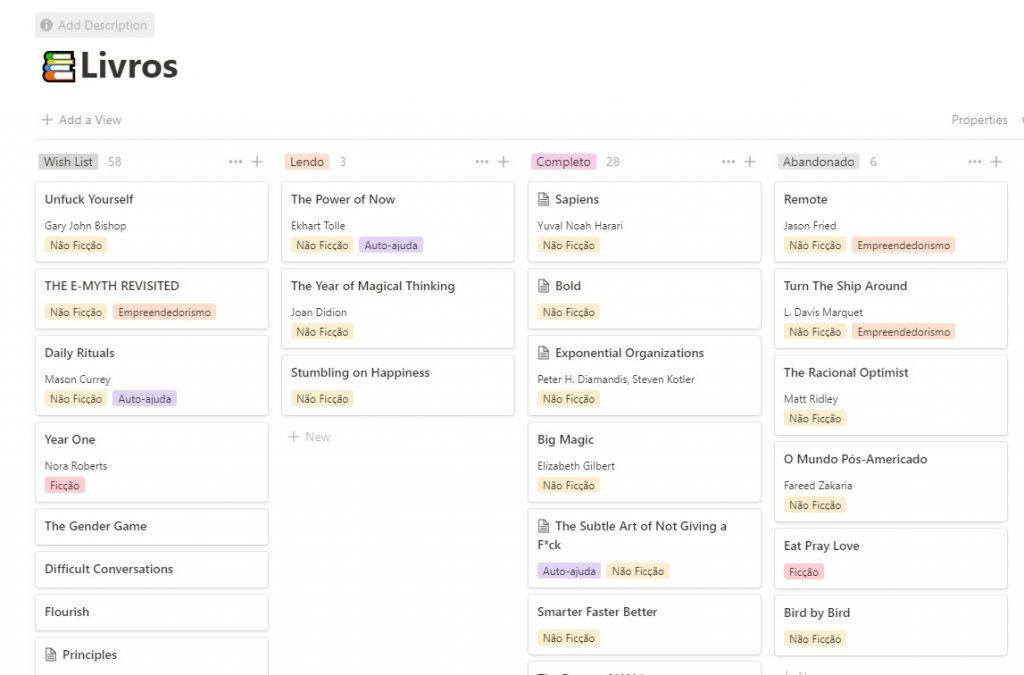1024x675 pixels.
Task: Open the Wish List column options menu
Action: click(236, 162)
